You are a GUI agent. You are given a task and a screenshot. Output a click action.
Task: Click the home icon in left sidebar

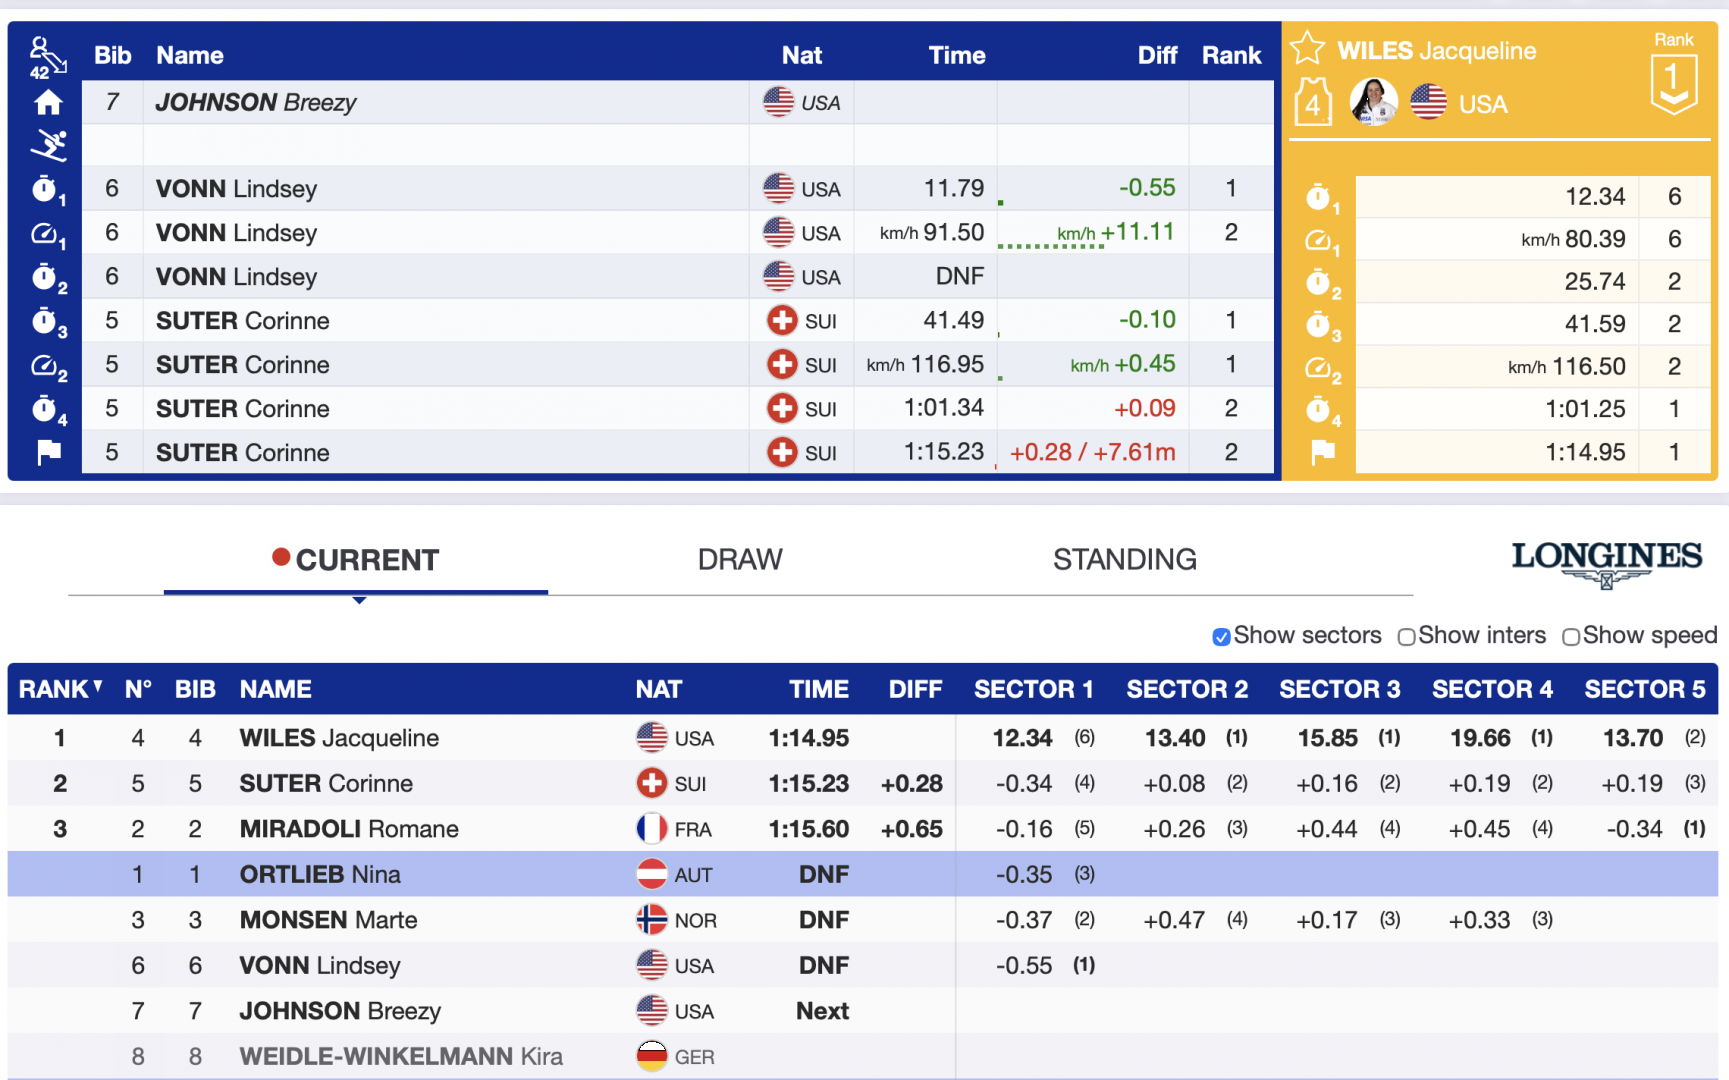point(48,102)
